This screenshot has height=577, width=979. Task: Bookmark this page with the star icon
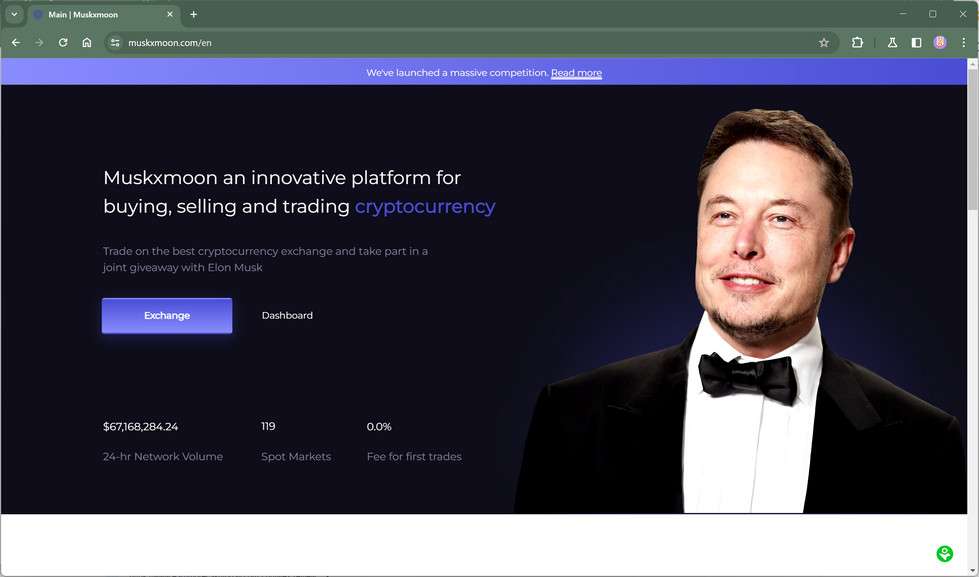824,43
